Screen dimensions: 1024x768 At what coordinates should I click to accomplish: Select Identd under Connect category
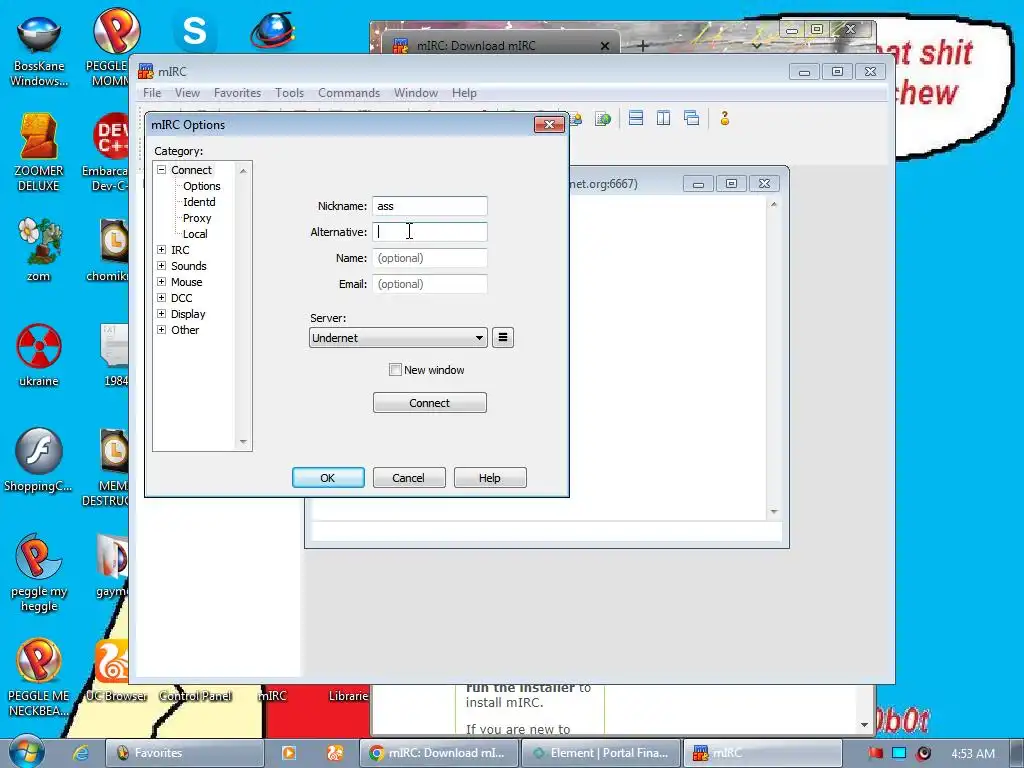coord(199,202)
